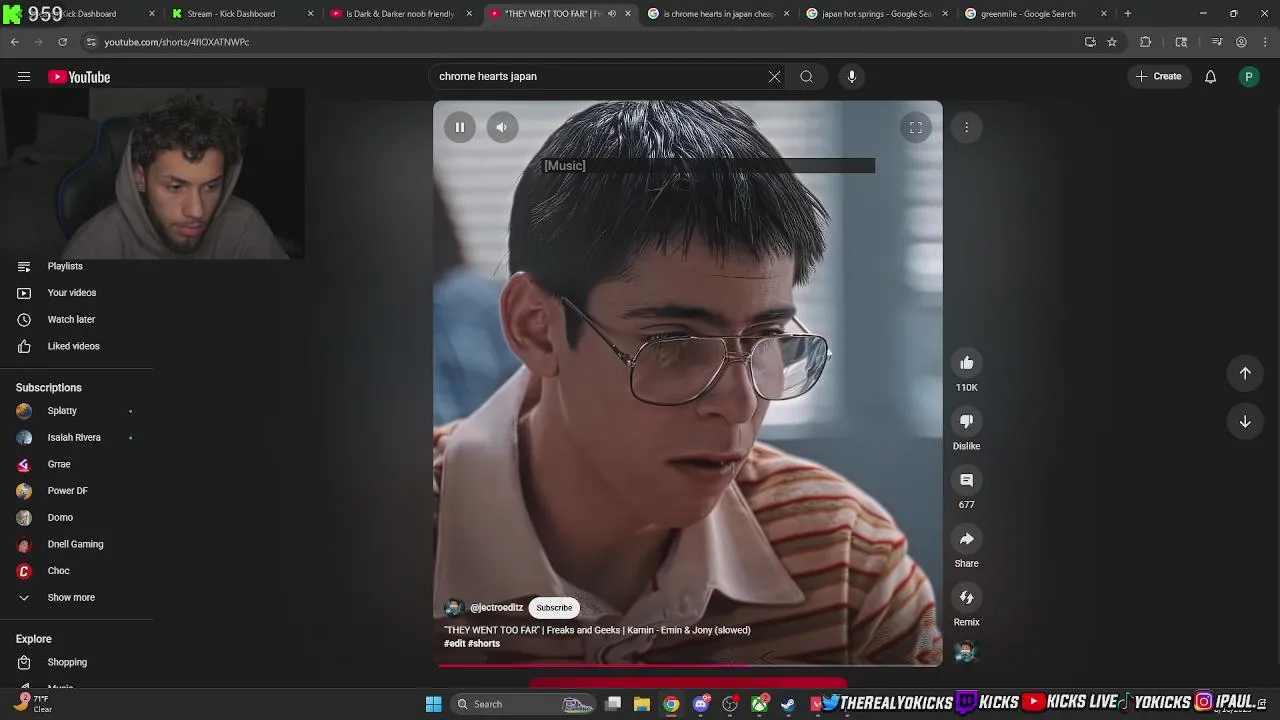
Task: Run search with the magnifier button
Action: [806, 77]
